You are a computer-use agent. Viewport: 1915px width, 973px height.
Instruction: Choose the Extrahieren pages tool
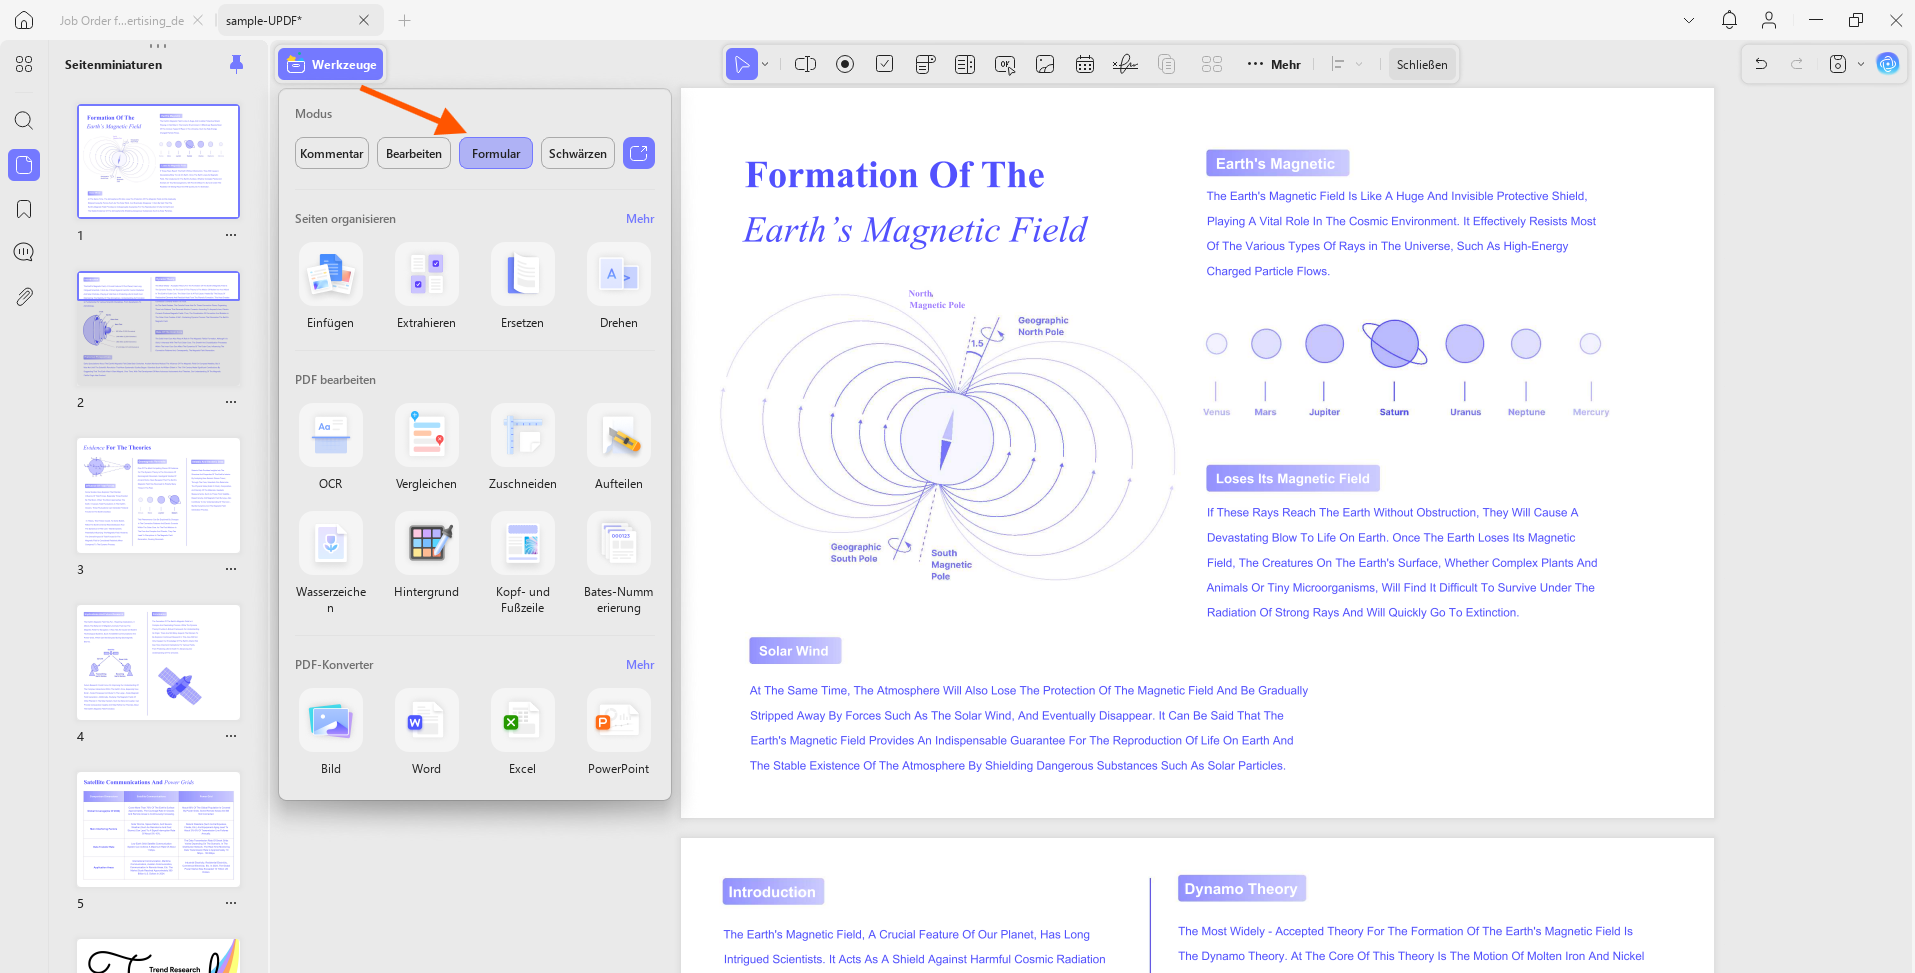click(x=427, y=287)
